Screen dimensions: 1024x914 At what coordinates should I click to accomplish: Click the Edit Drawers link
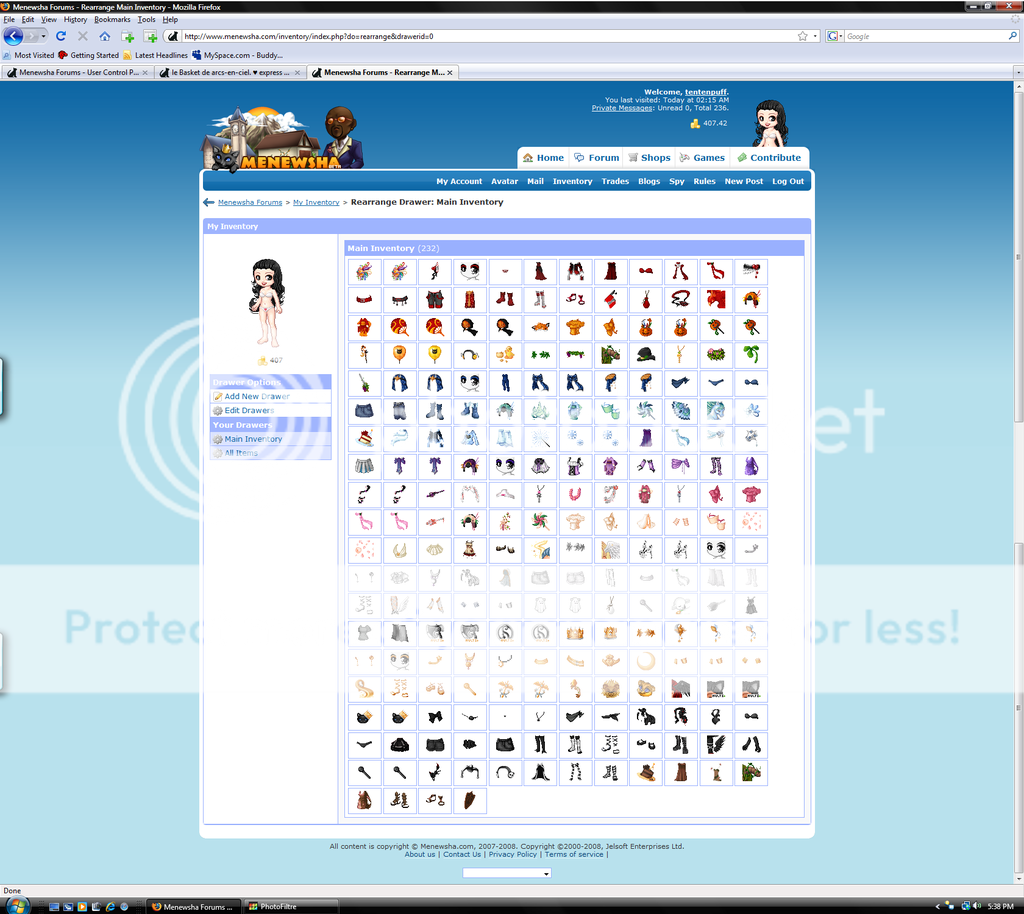pyautogui.click(x=248, y=411)
